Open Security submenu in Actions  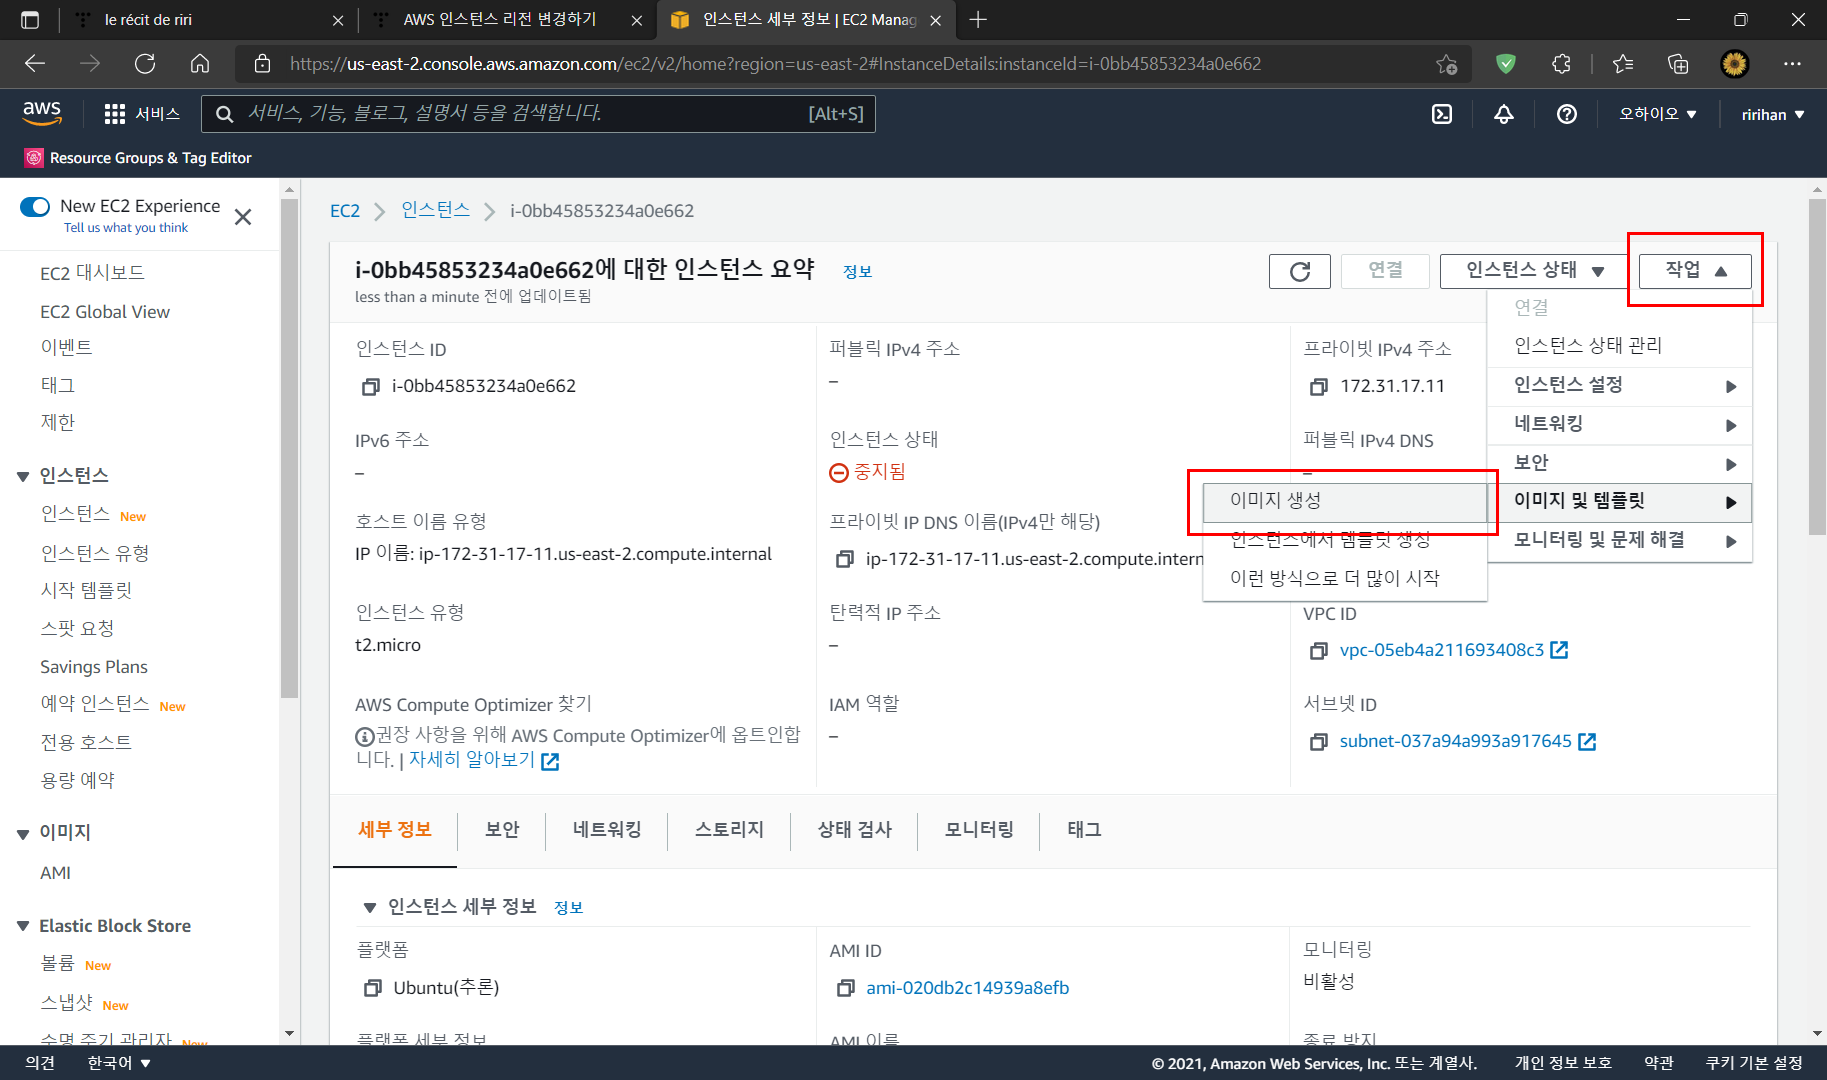[1620, 463]
